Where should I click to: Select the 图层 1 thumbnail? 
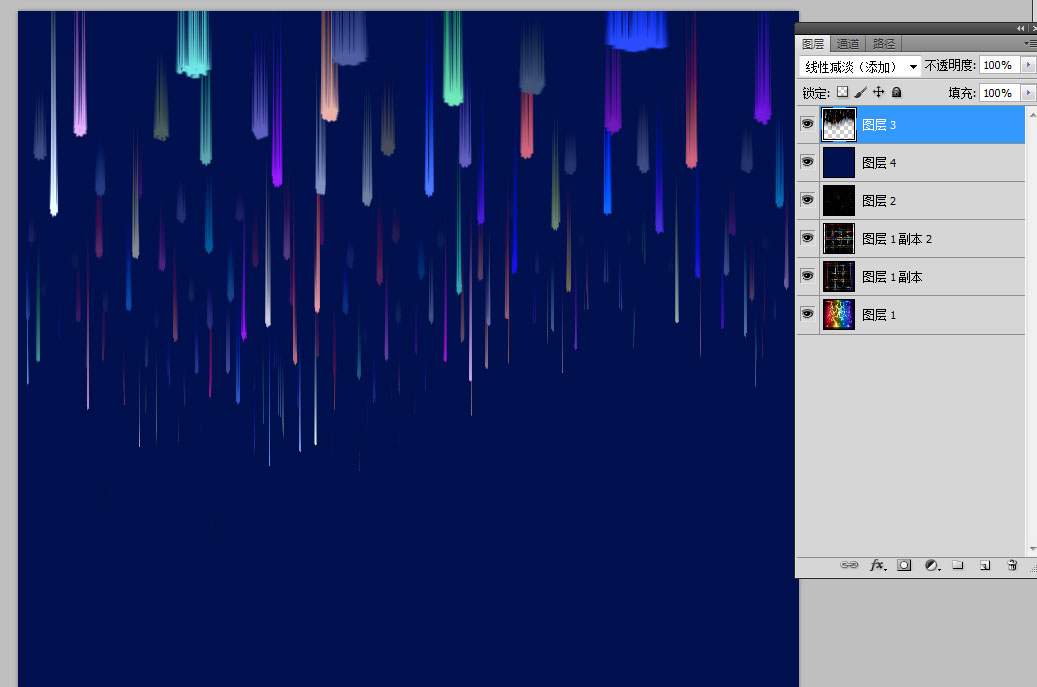tap(839, 314)
